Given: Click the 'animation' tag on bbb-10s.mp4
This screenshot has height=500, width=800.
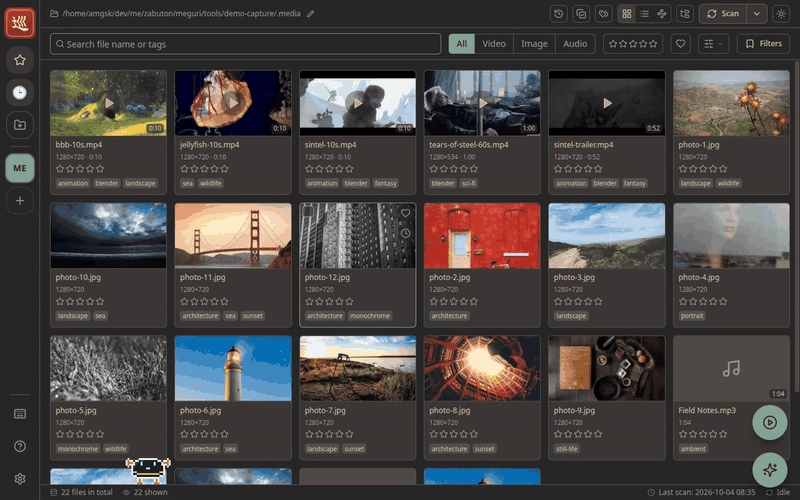Looking at the screenshot, I should [x=72, y=183].
